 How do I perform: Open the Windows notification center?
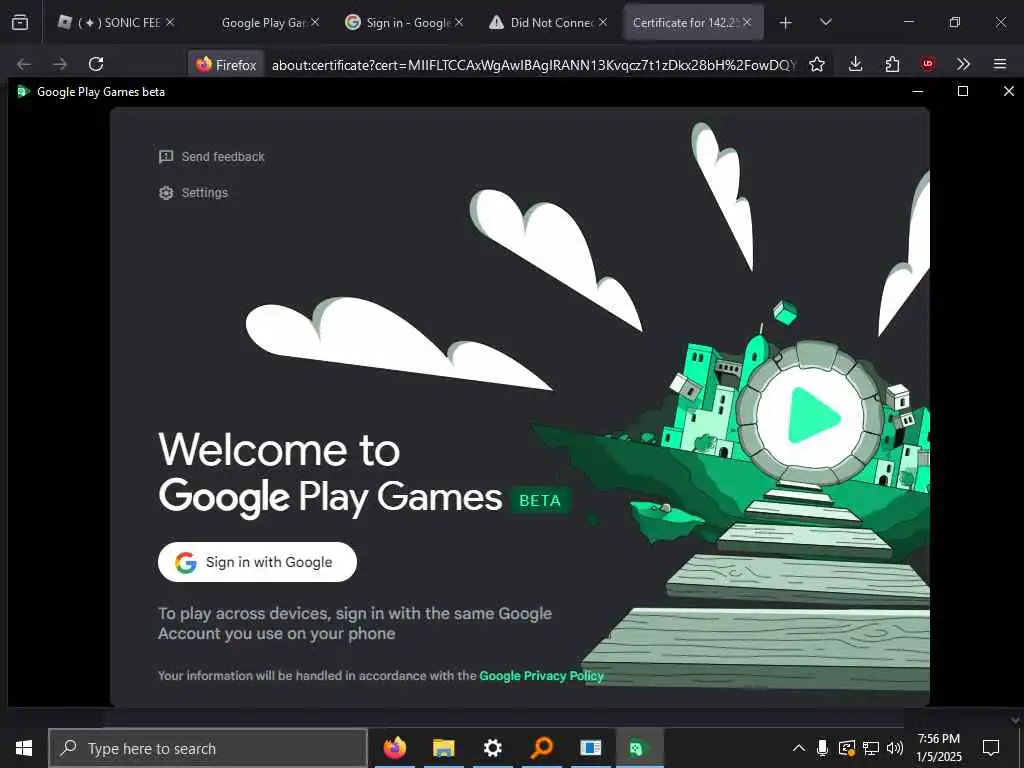point(991,748)
